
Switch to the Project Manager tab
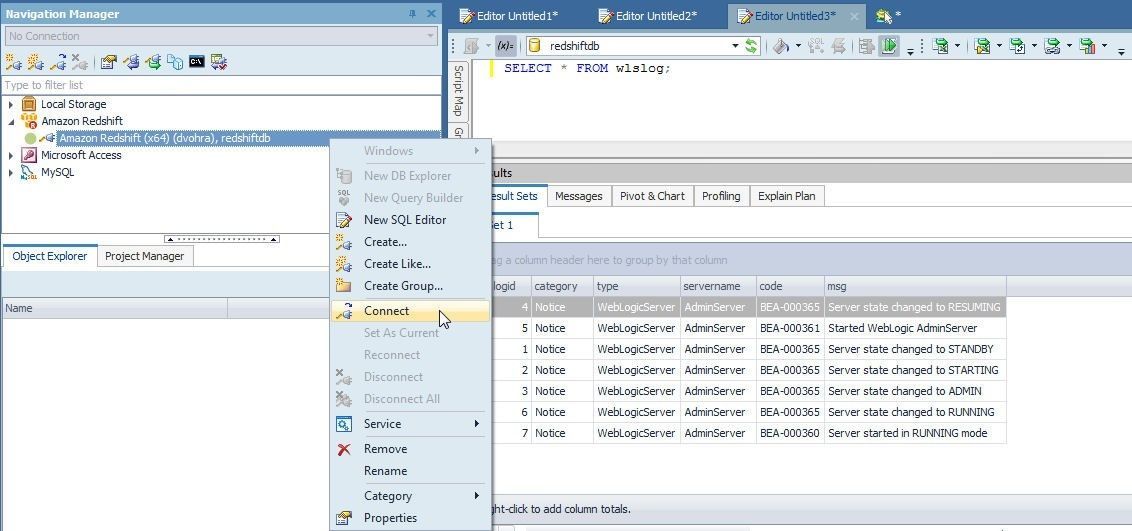[144, 255]
